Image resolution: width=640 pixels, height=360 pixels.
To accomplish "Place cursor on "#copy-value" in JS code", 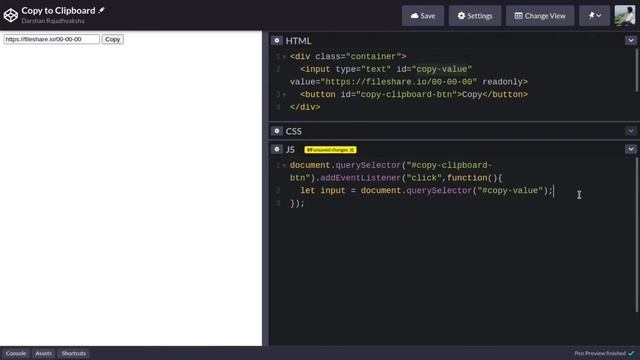I will 510,191.
